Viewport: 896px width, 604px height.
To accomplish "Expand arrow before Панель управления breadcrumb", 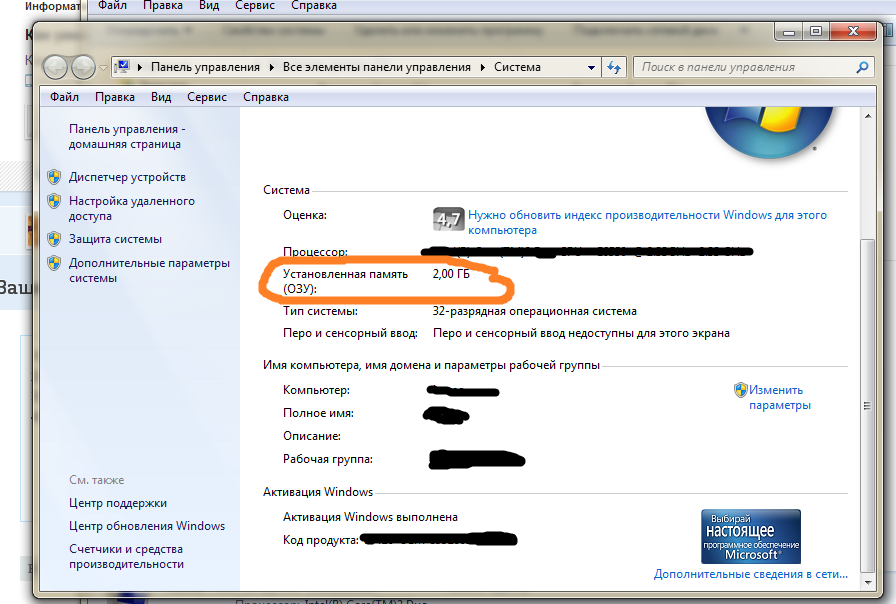I will click(139, 67).
